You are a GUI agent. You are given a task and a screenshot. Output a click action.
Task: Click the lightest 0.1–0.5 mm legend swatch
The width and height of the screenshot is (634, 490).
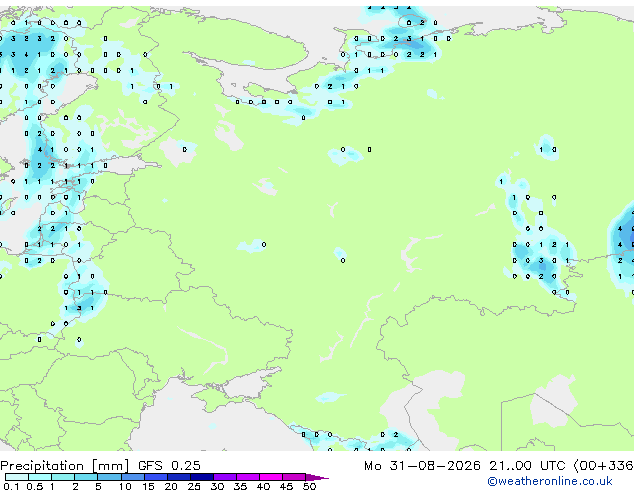click(x=17, y=477)
